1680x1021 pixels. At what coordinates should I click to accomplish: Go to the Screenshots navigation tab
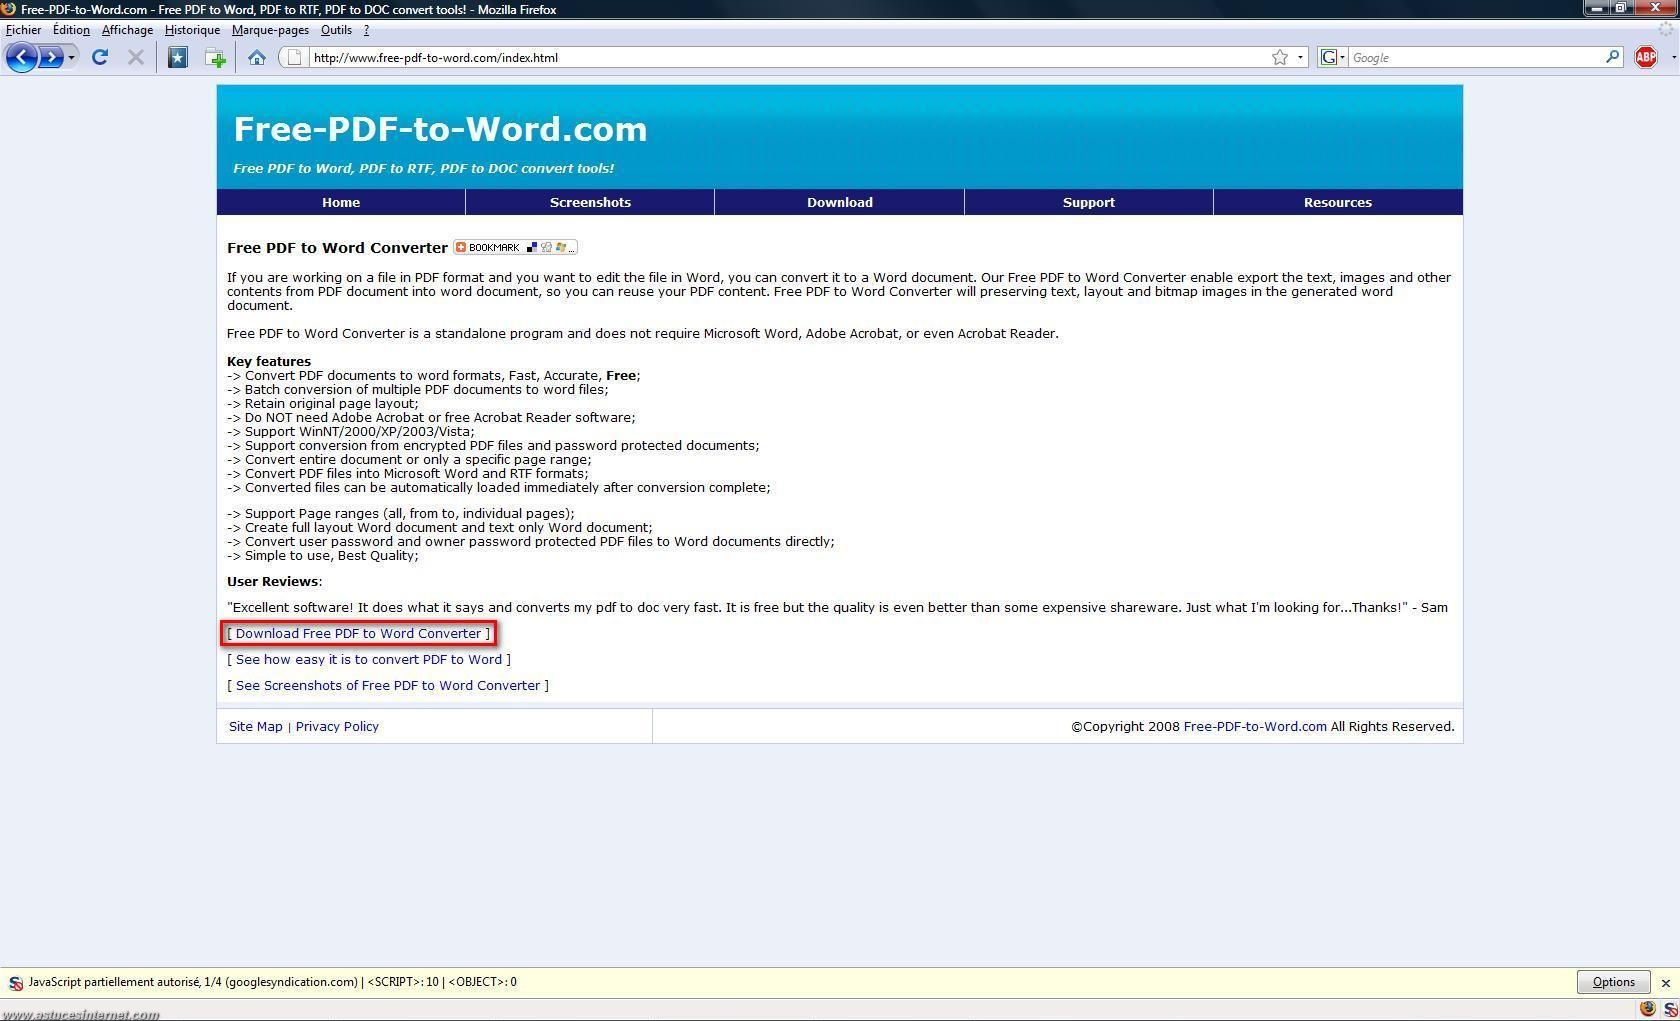click(590, 202)
